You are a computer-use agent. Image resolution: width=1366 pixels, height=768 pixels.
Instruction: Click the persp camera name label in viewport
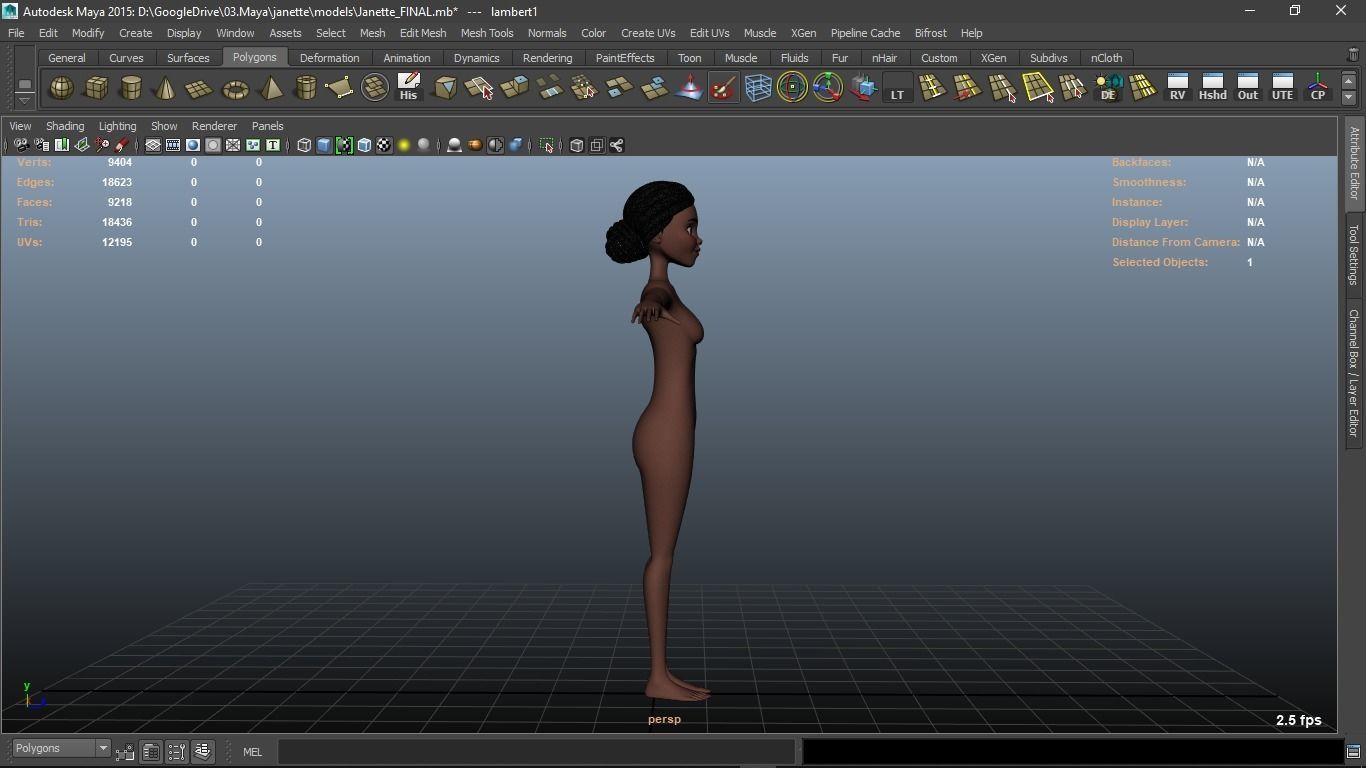coord(664,719)
